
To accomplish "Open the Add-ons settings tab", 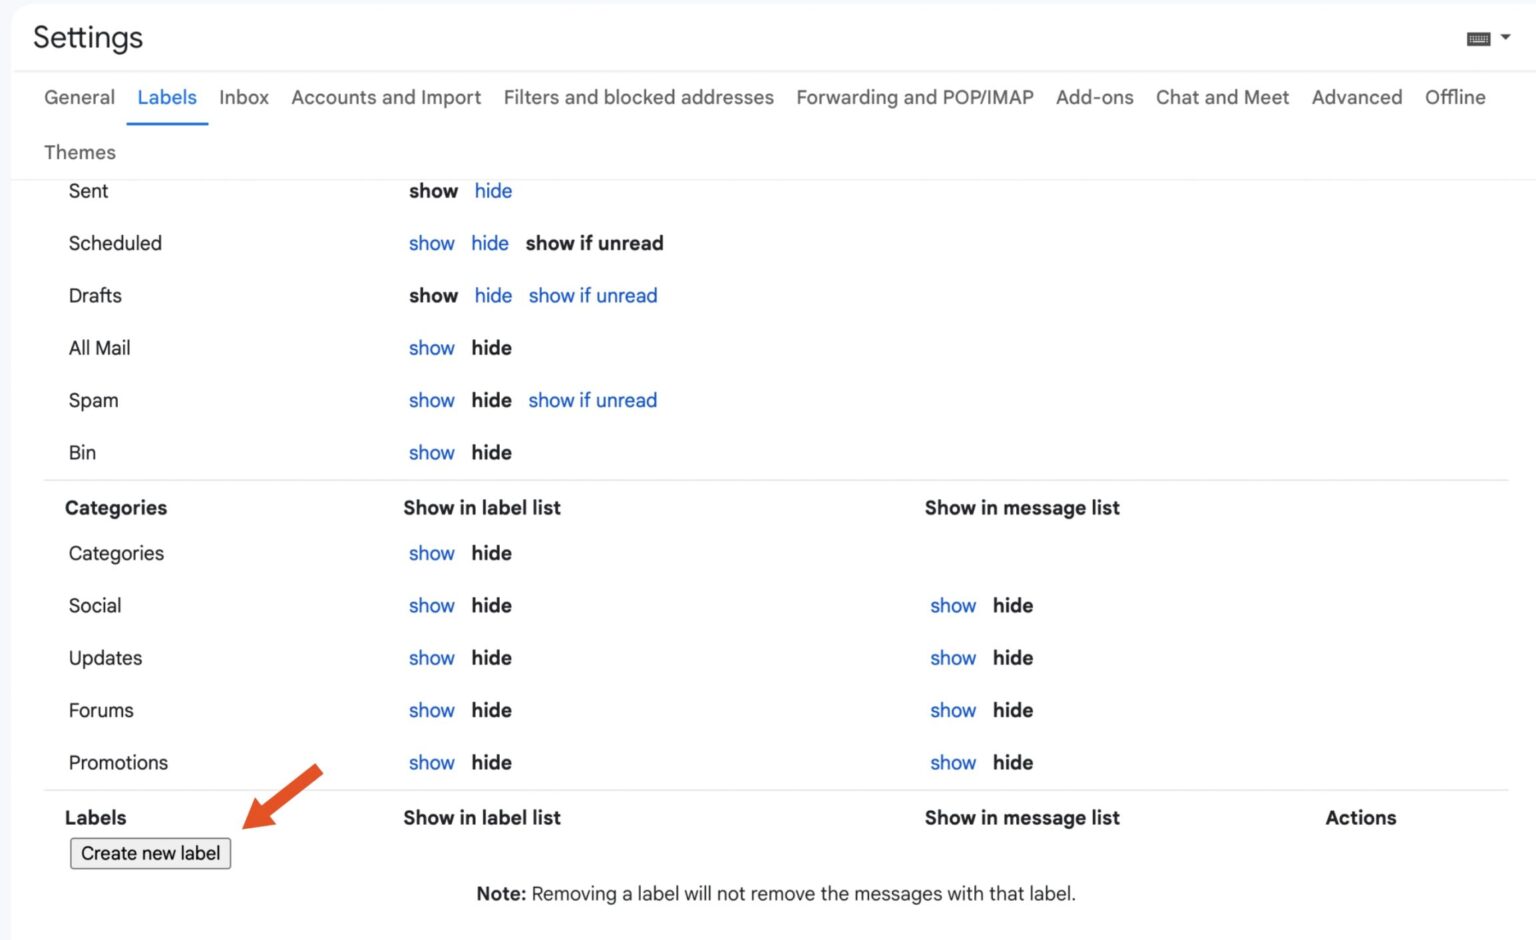I will pyautogui.click(x=1094, y=97).
